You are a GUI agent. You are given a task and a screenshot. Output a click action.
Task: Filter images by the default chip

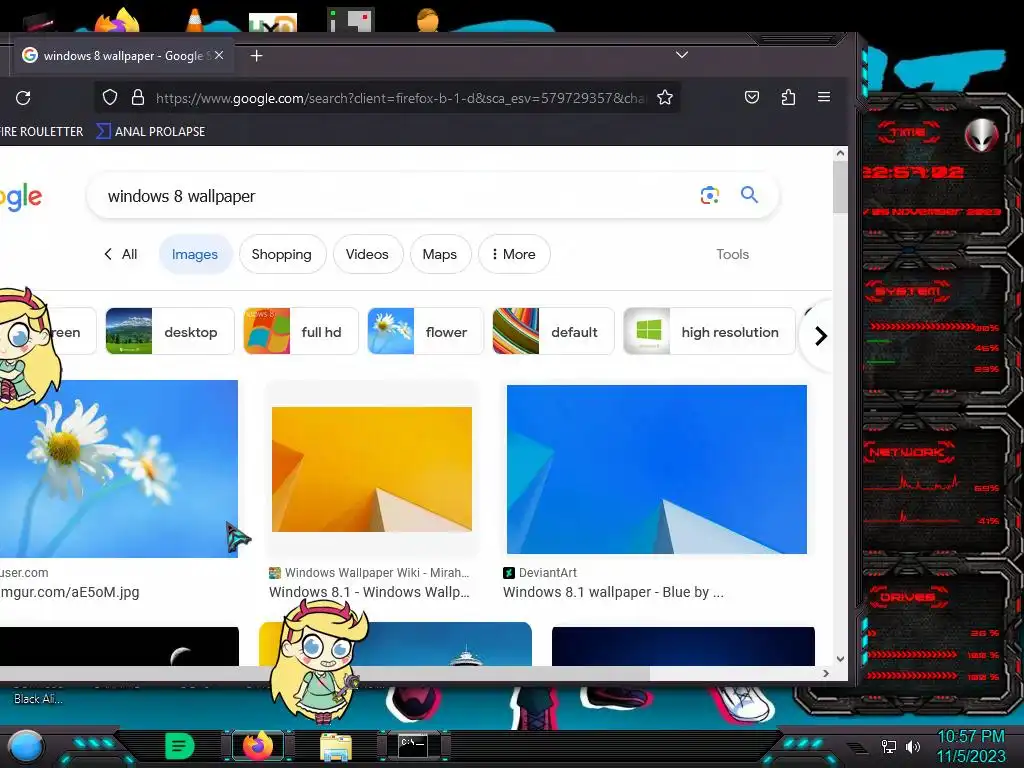553,332
